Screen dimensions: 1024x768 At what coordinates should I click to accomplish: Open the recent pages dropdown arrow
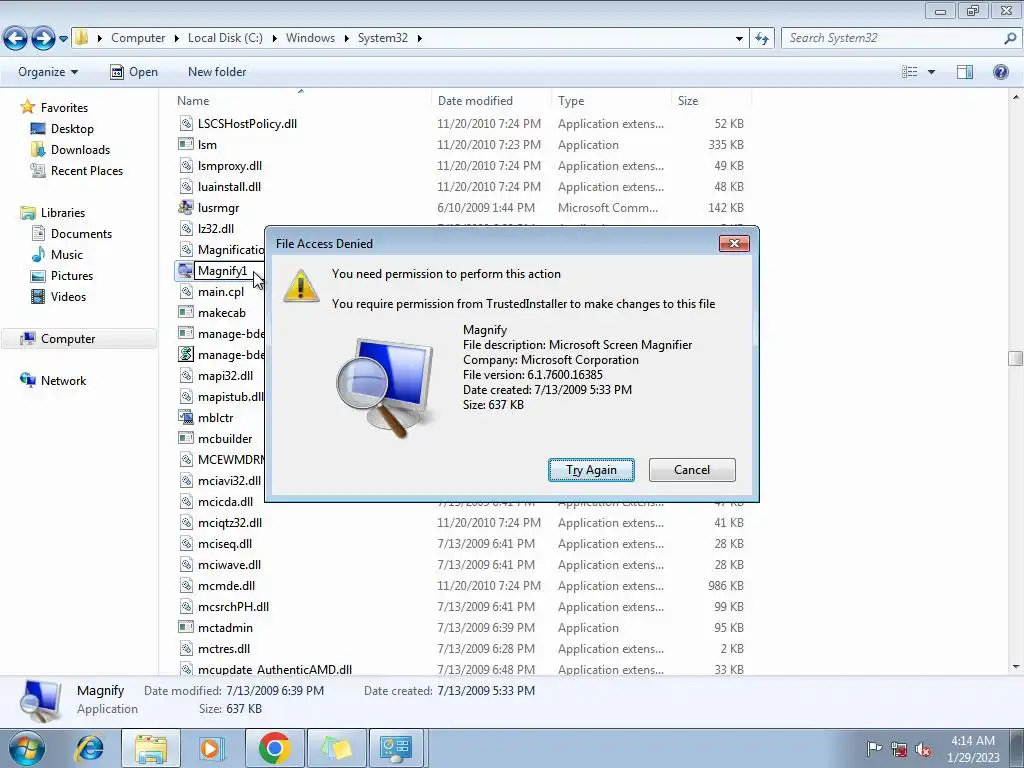click(x=63, y=39)
